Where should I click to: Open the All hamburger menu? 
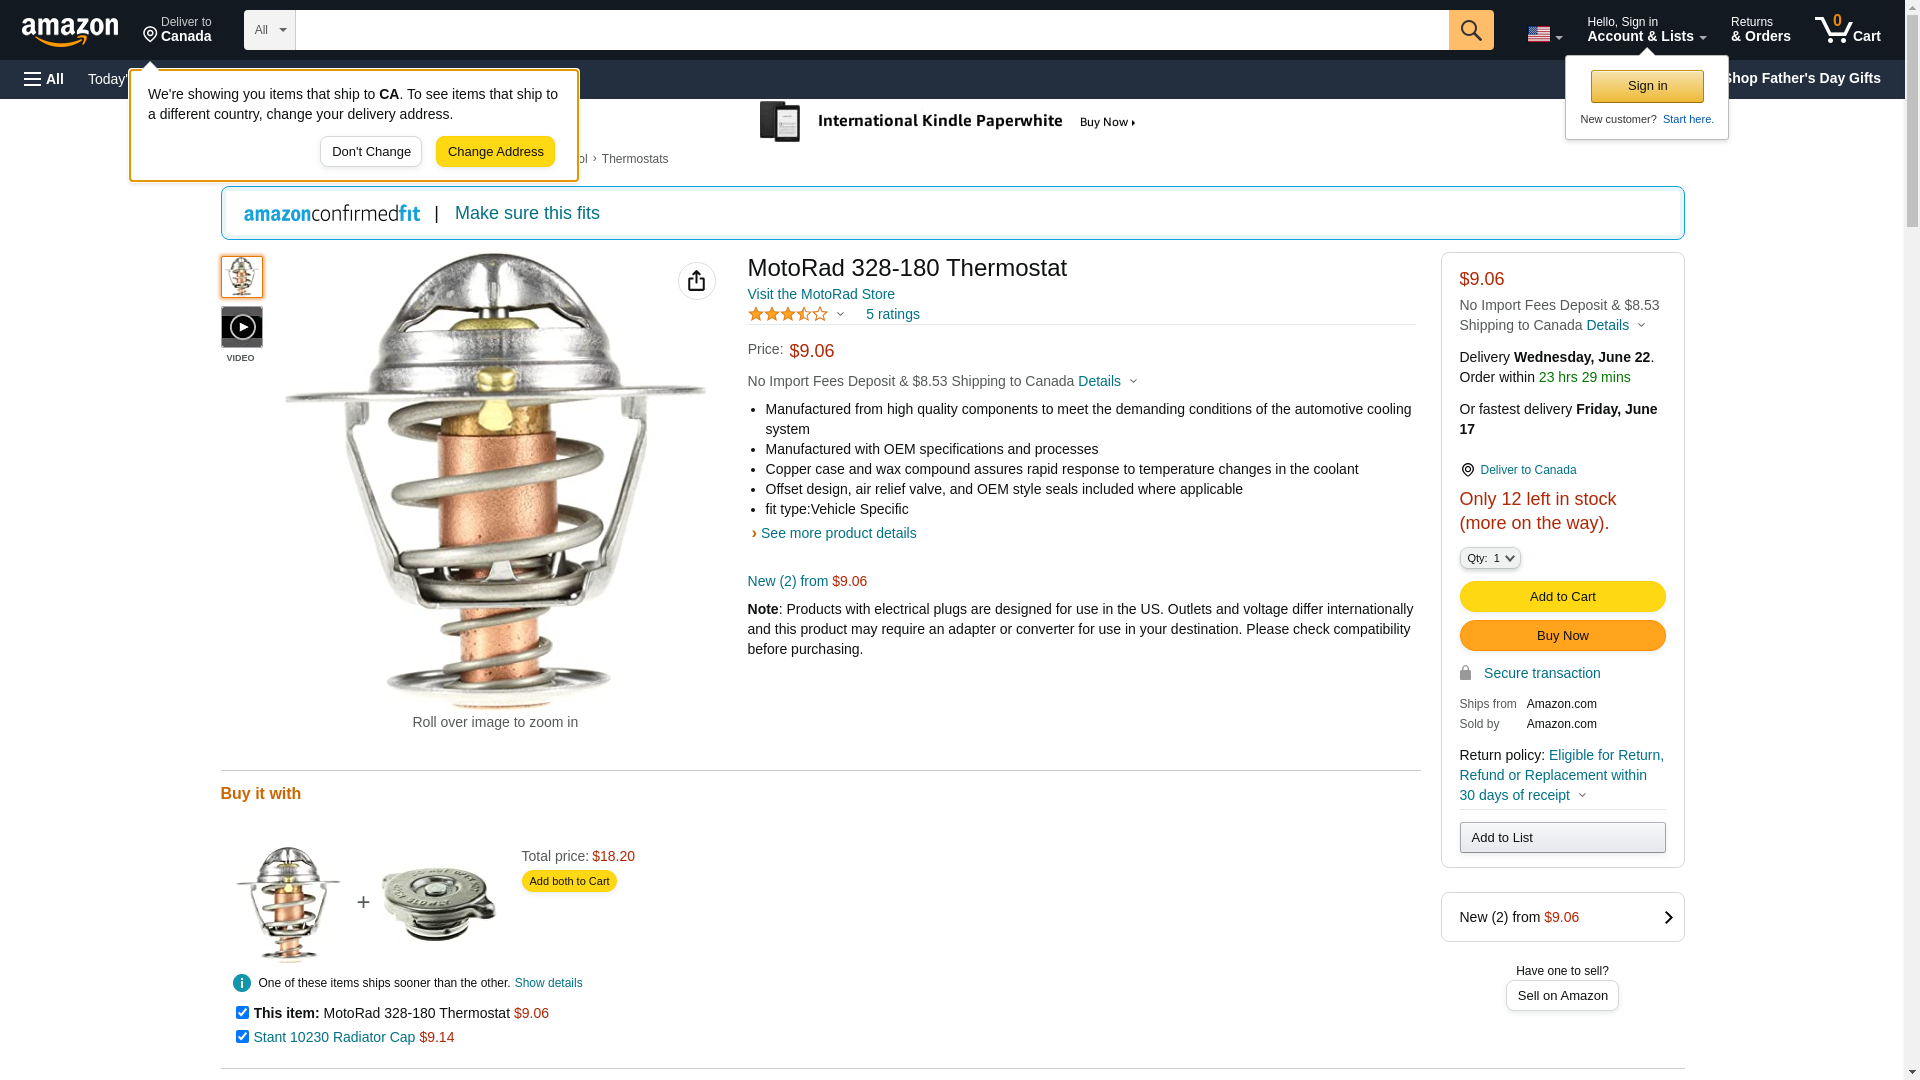click(x=44, y=79)
